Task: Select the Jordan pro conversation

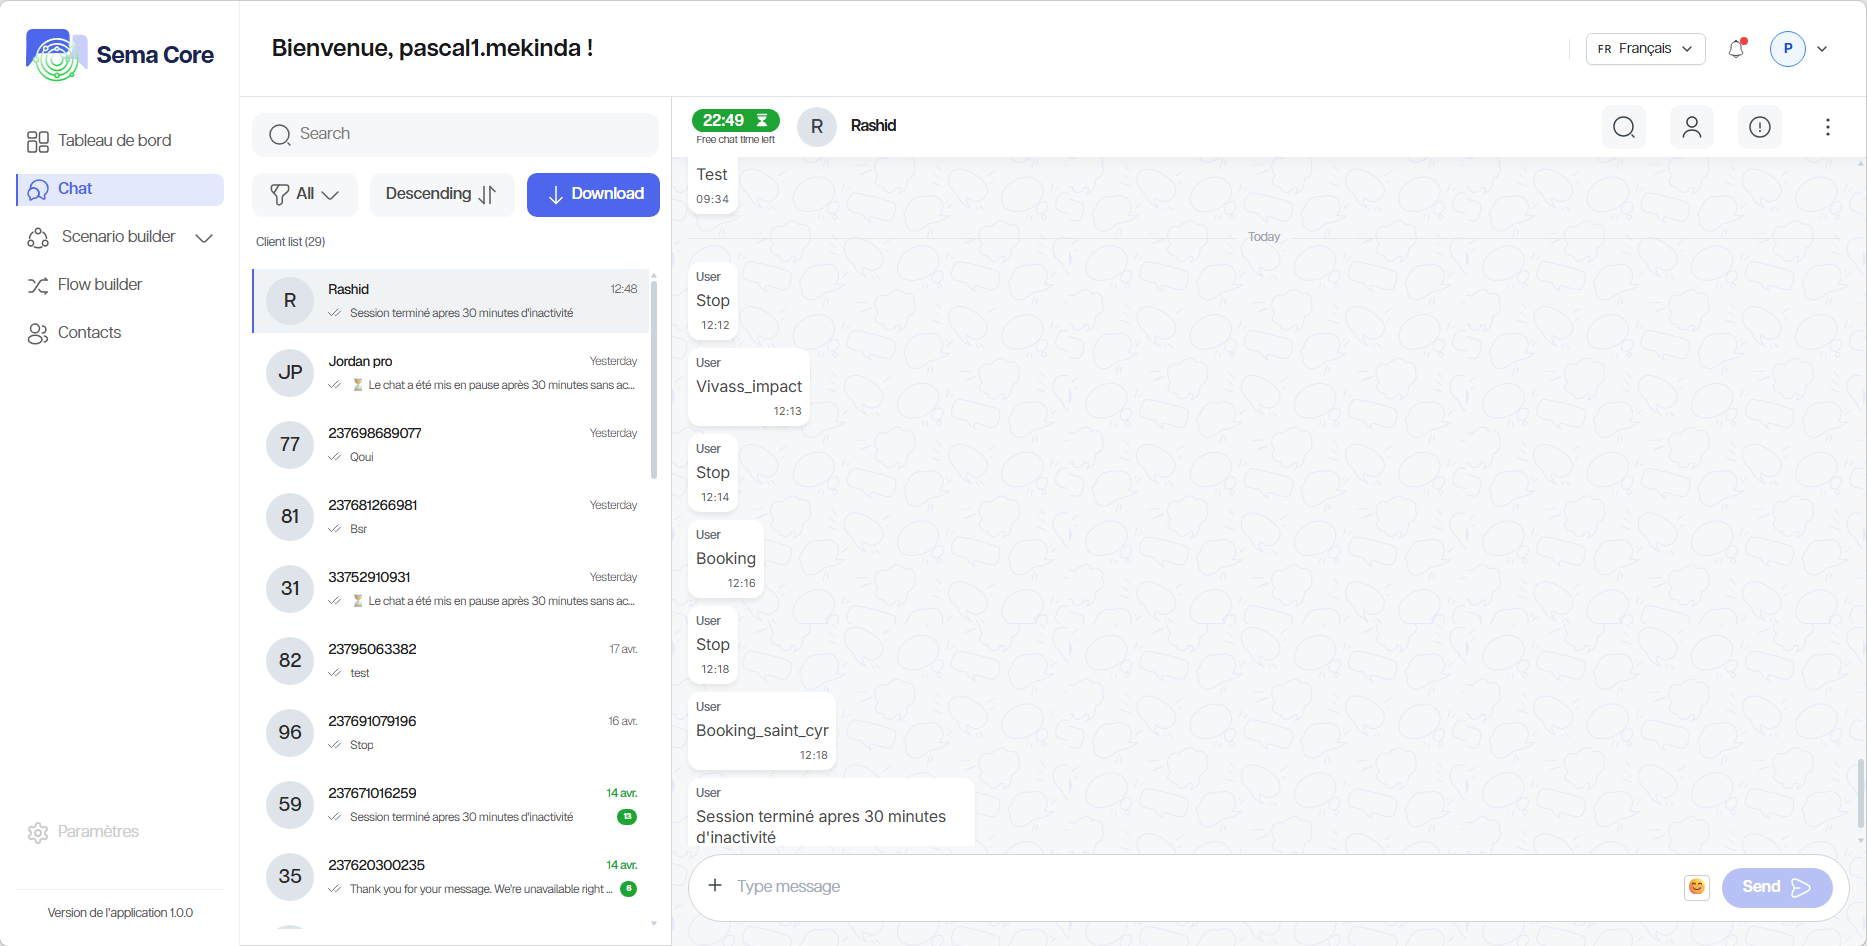Action: pyautogui.click(x=452, y=373)
